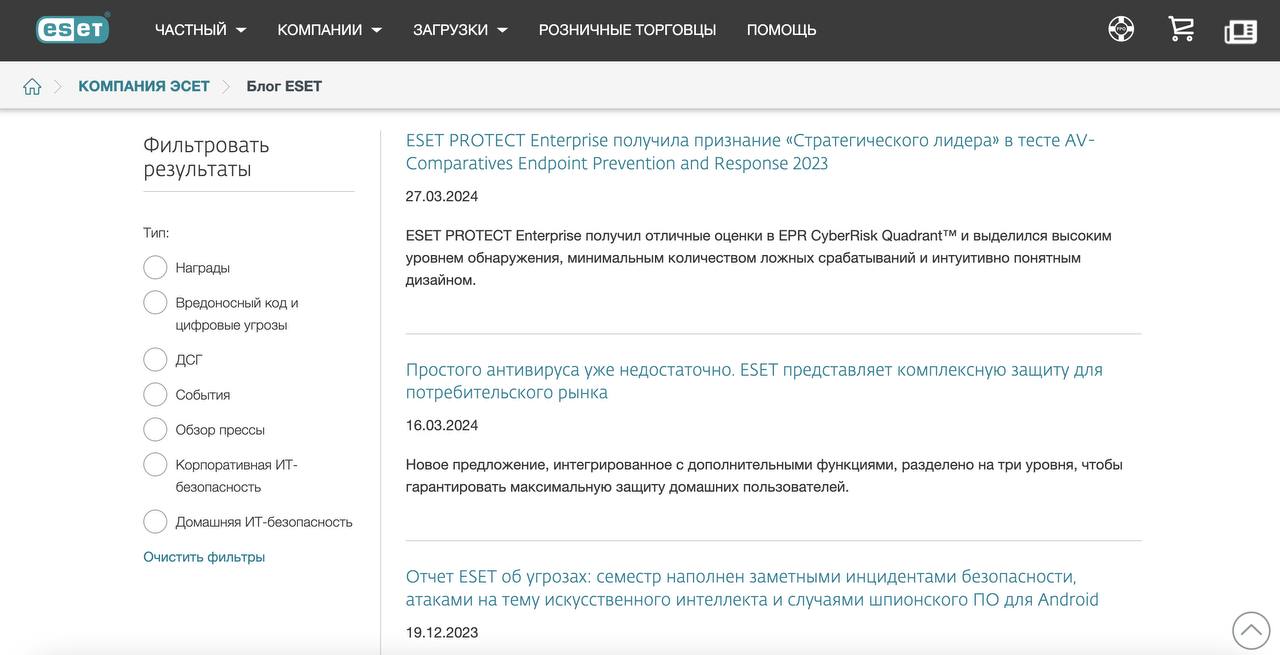The image size is (1280, 655).
Task: Open the support lifebuoy icon
Action: coord(1121,29)
